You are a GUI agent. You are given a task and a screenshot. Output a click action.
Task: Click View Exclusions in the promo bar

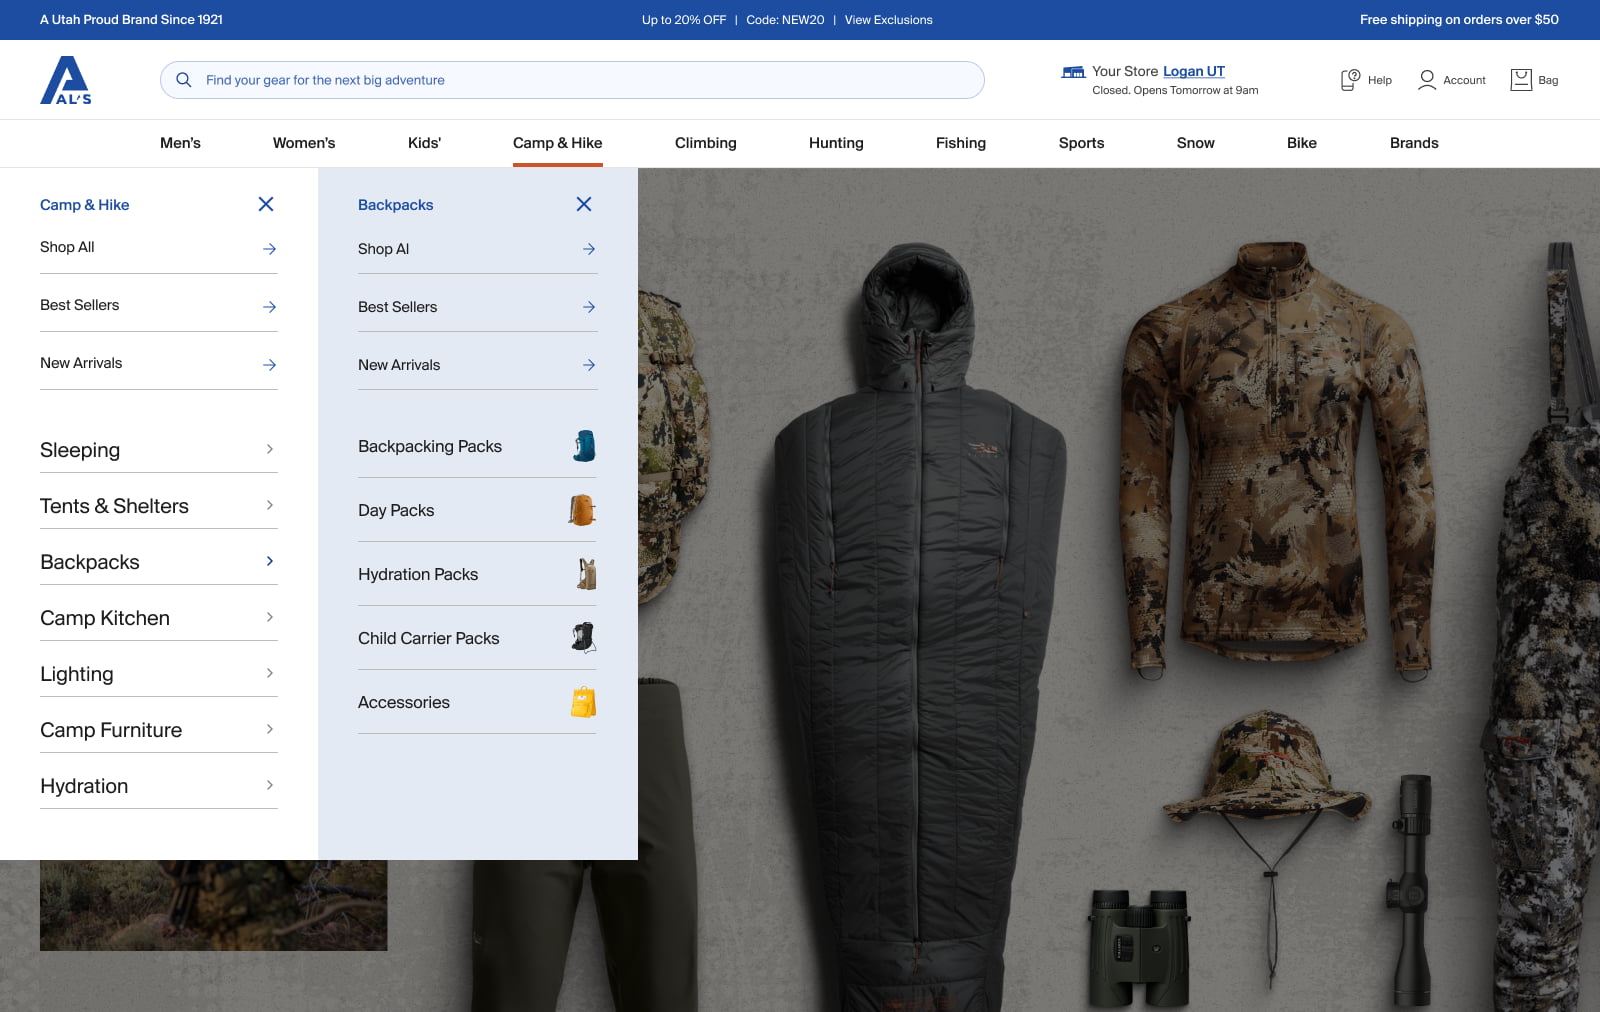click(x=888, y=19)
